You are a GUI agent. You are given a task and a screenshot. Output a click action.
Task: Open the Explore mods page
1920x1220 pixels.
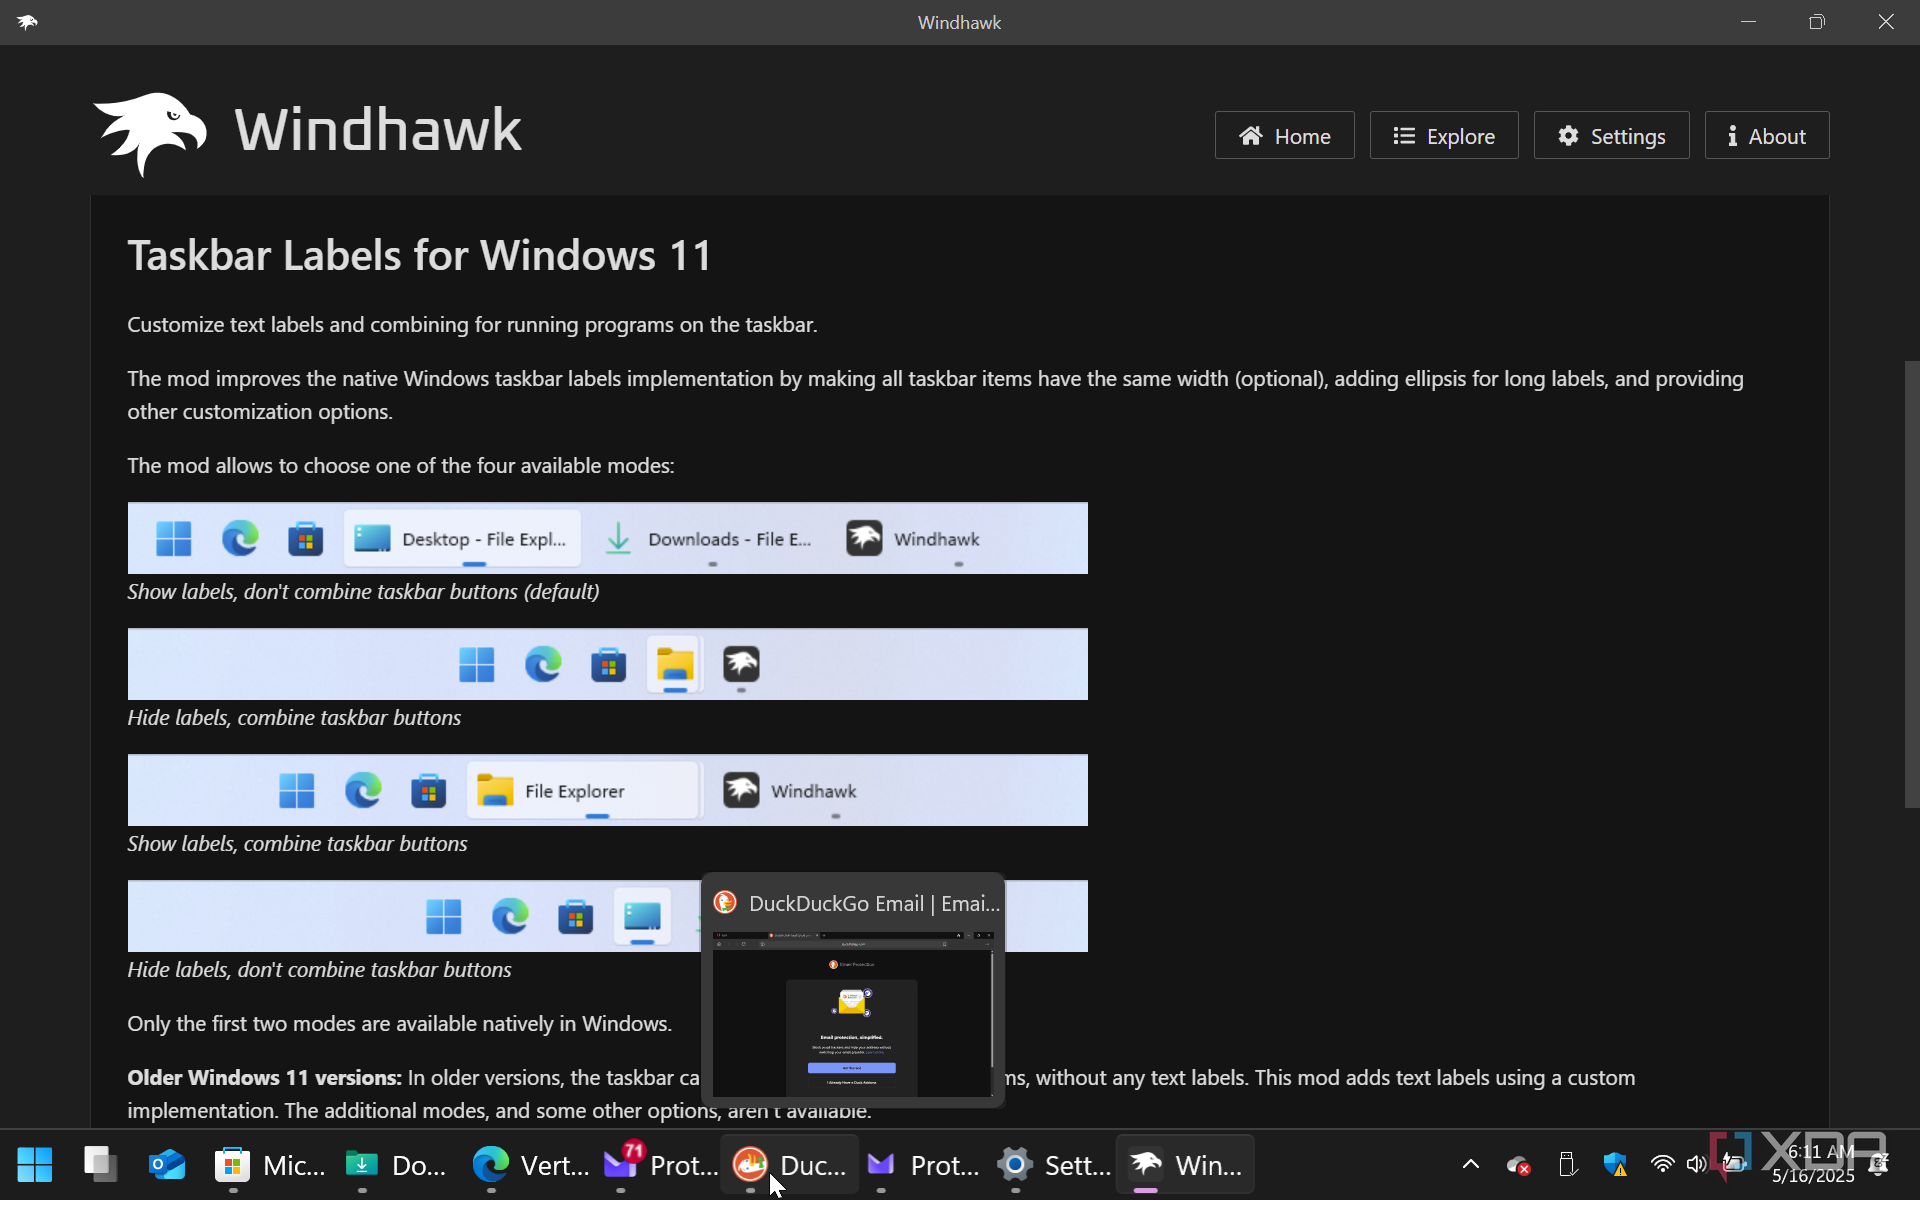click(1443, 135)
